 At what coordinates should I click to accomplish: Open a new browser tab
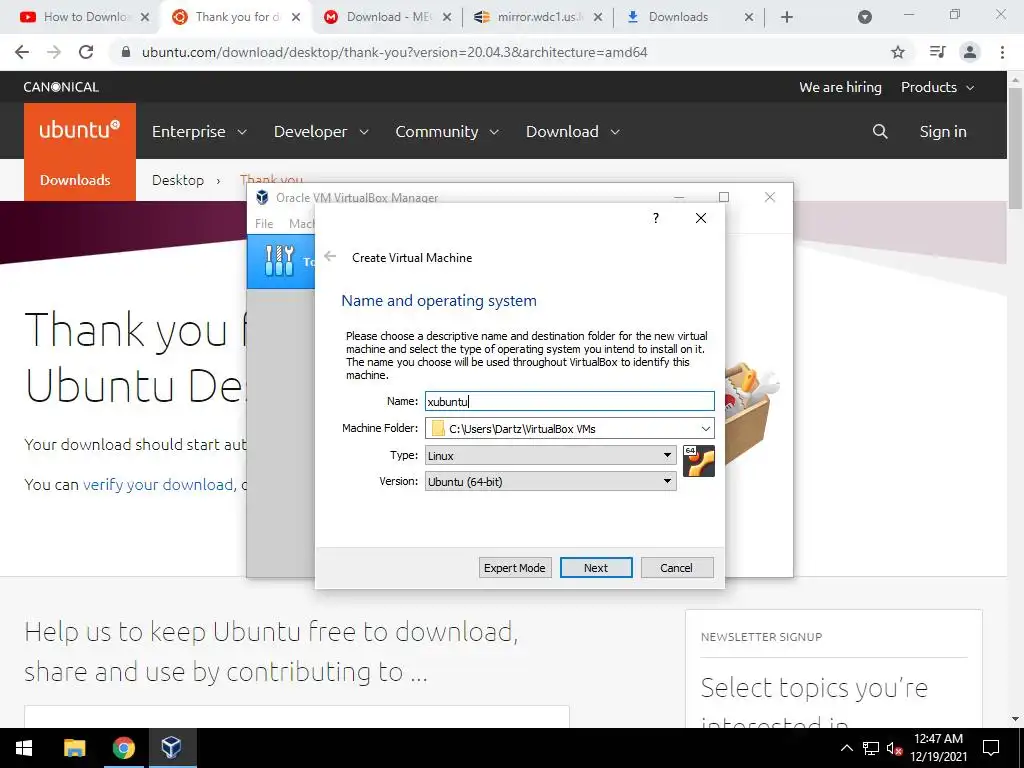pyautogui.click(x=787, y=18)
